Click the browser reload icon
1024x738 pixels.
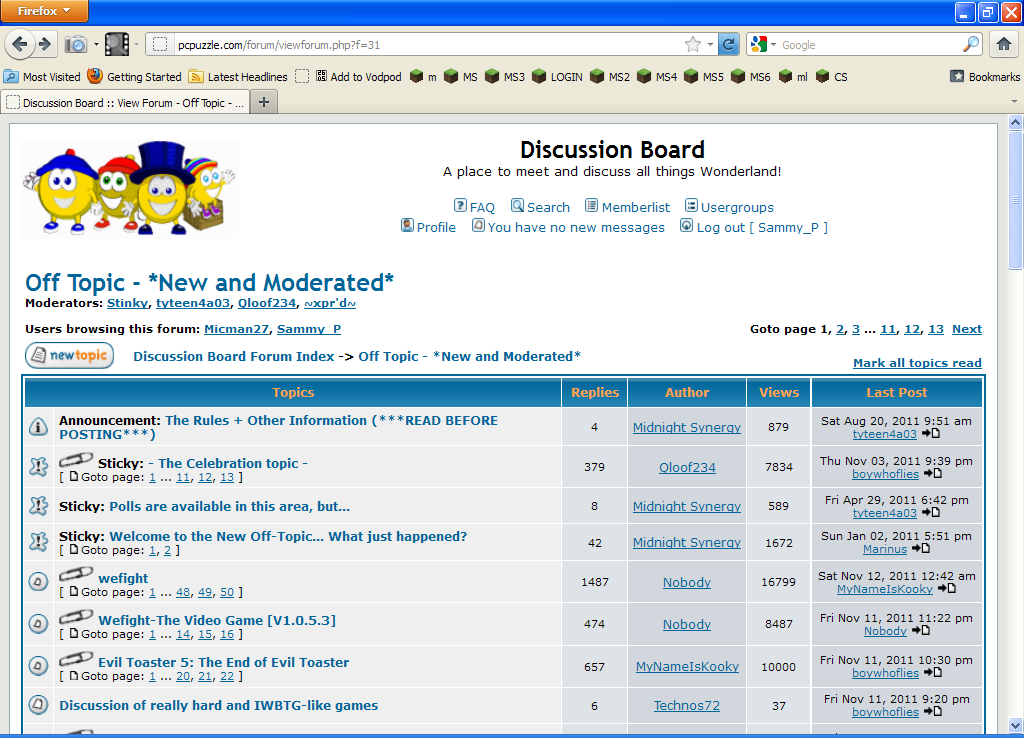[x=729, y=44]
